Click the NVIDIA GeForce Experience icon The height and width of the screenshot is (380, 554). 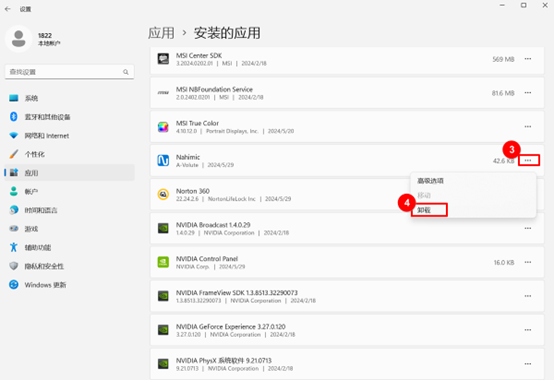[x=163, y=330]
